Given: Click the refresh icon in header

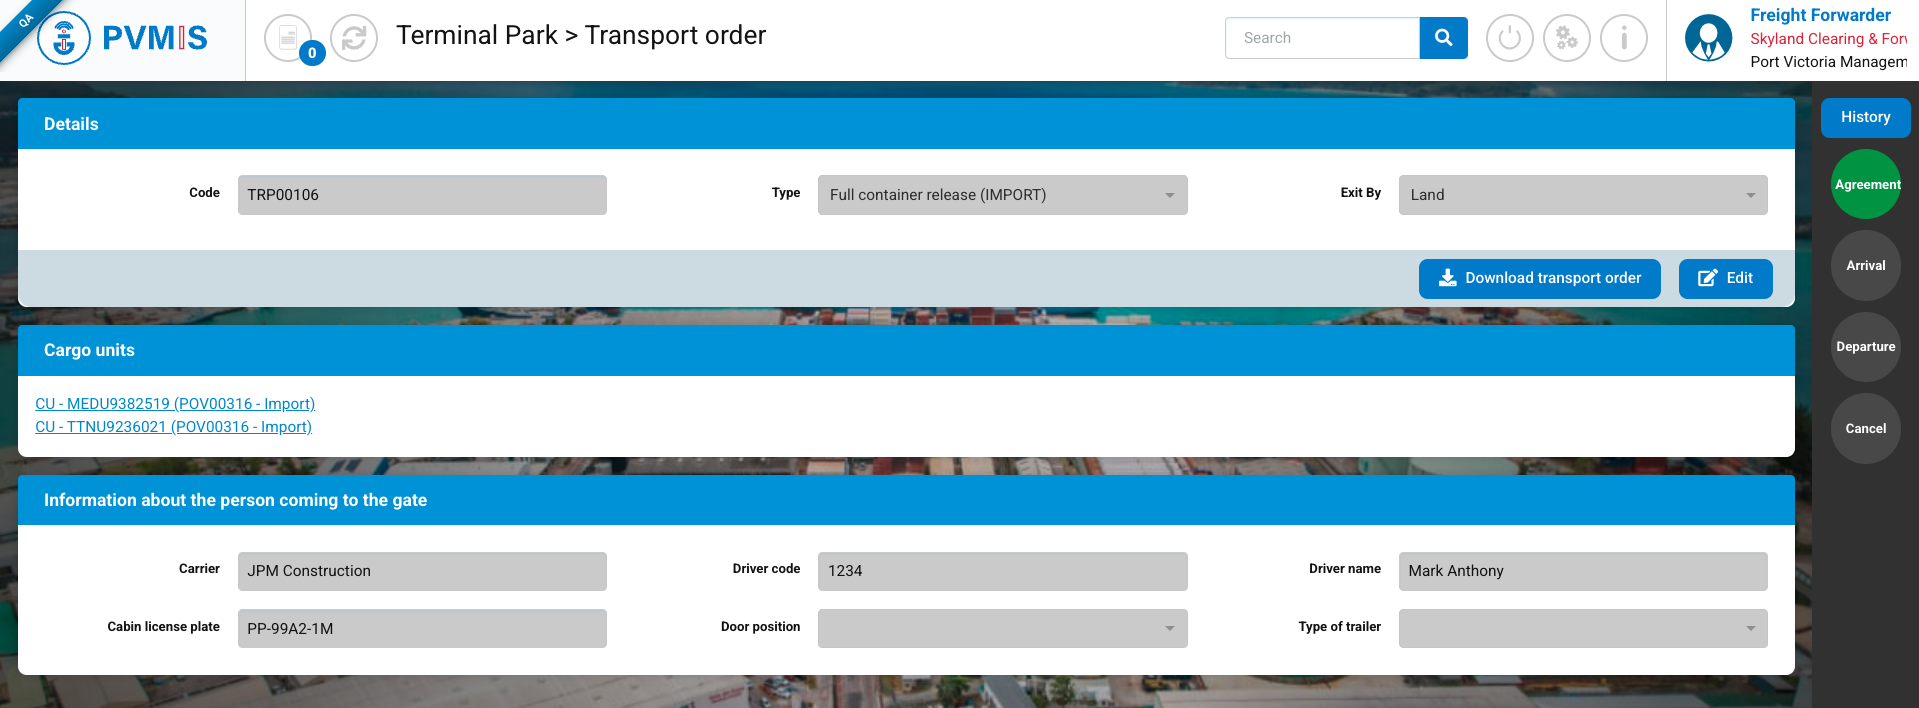Looking at the screenshot, I should point(354,39).
